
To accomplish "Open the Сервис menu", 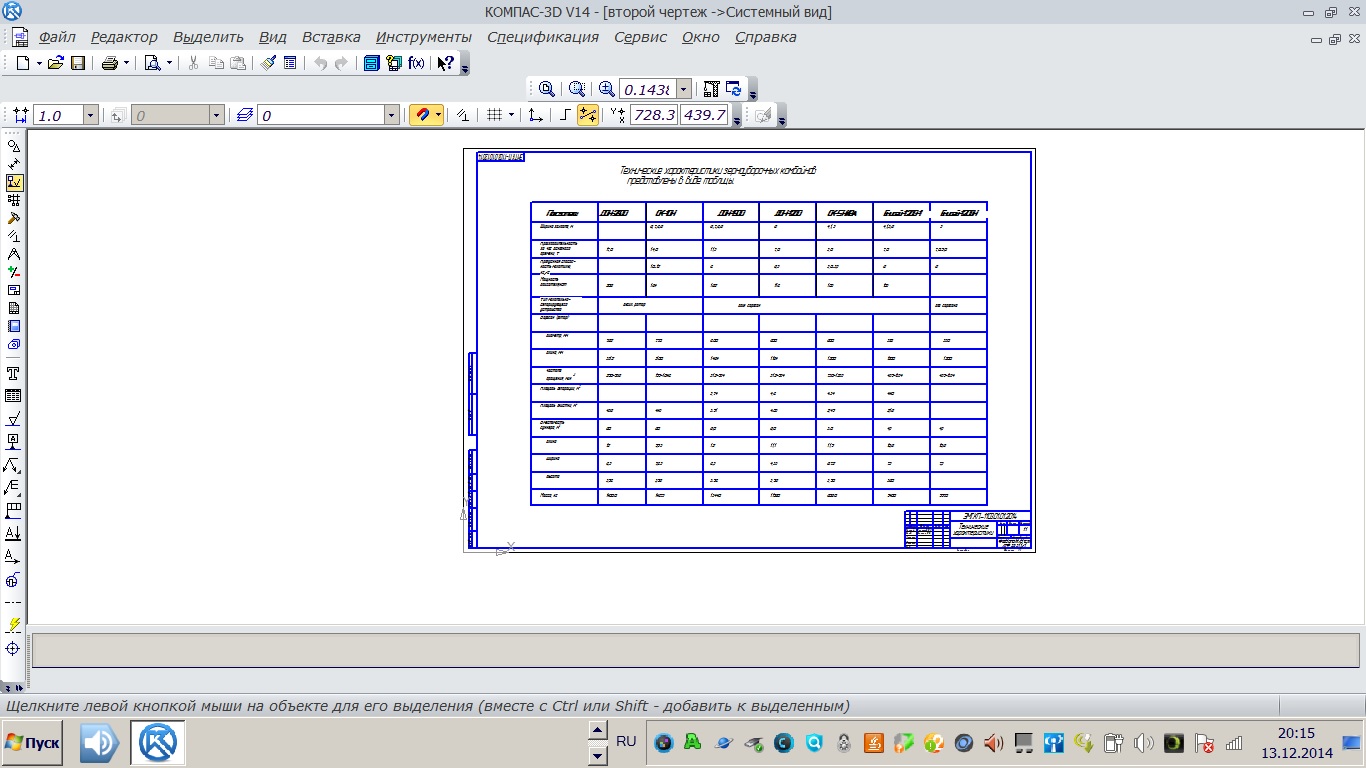I will tap(640, 37).
